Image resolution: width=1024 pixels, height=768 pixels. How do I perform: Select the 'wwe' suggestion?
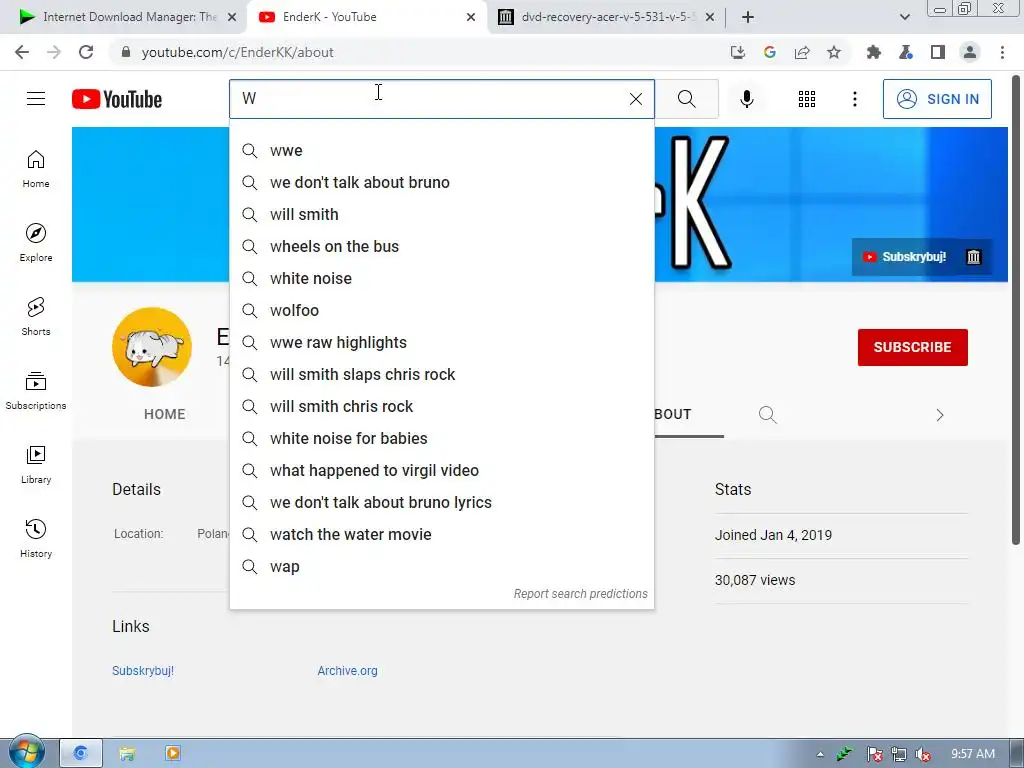441,150
